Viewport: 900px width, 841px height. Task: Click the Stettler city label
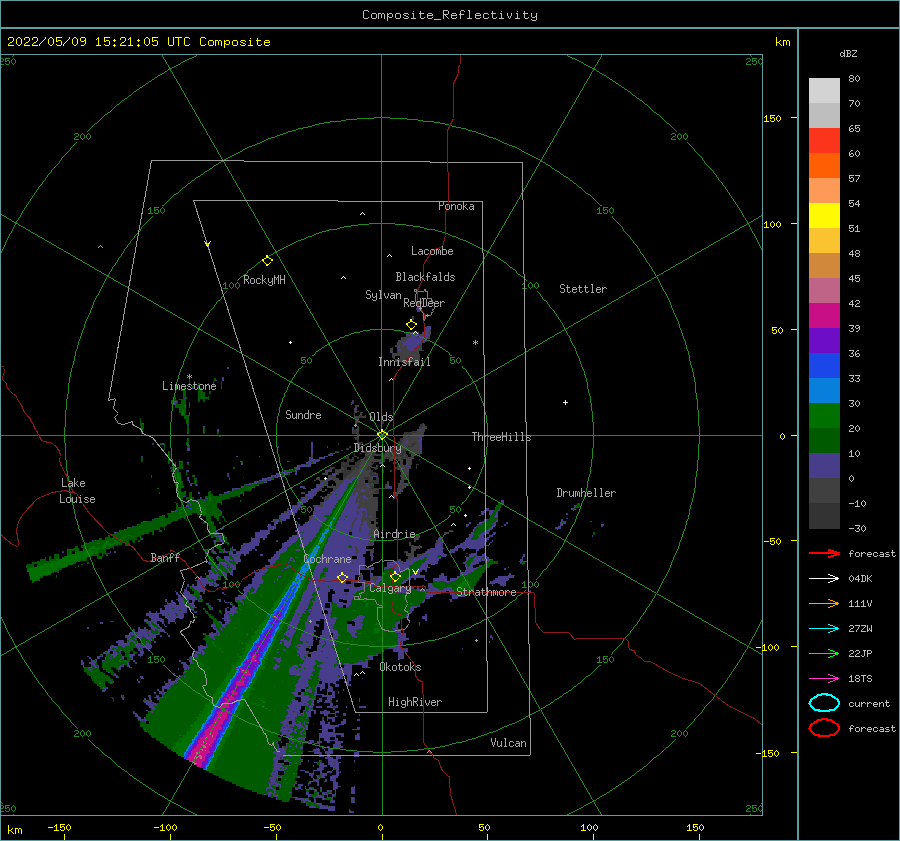[583, 289]
